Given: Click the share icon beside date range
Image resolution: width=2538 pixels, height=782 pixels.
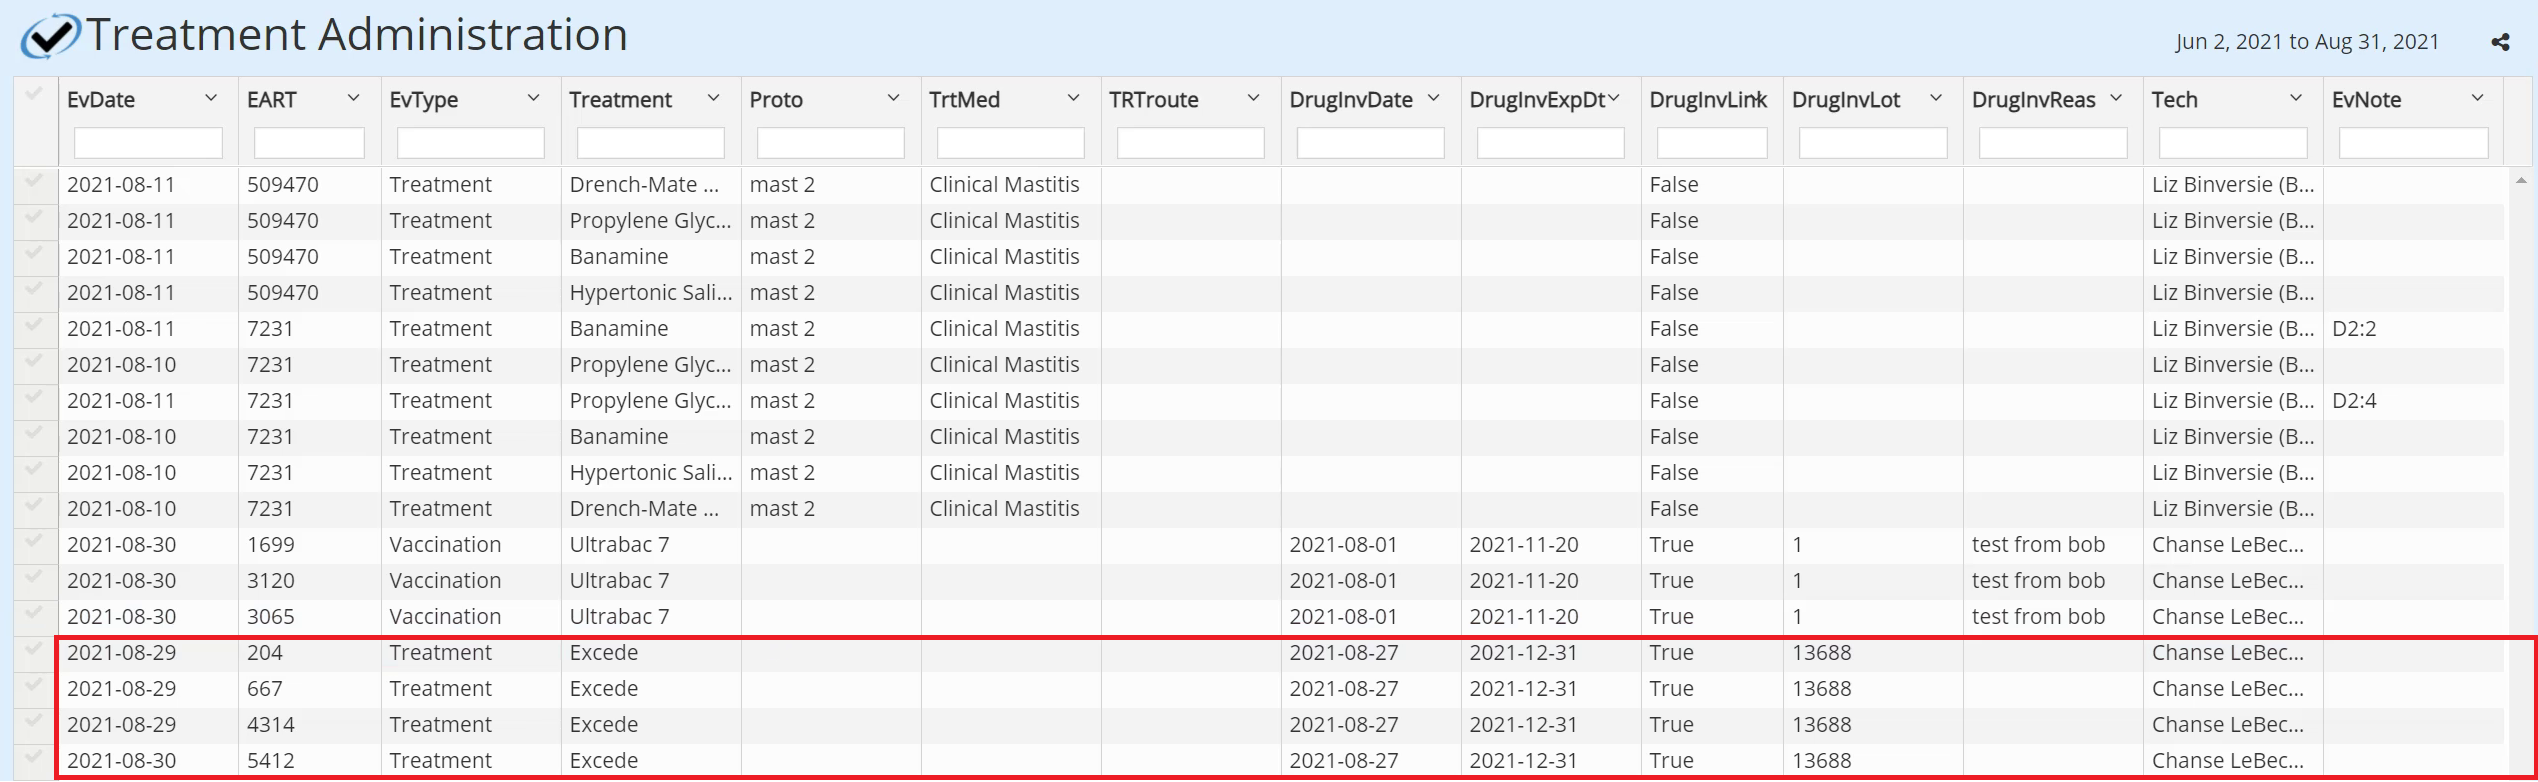Looking at the screenshot, I should pyautogui.click(x=2500, y=42).
